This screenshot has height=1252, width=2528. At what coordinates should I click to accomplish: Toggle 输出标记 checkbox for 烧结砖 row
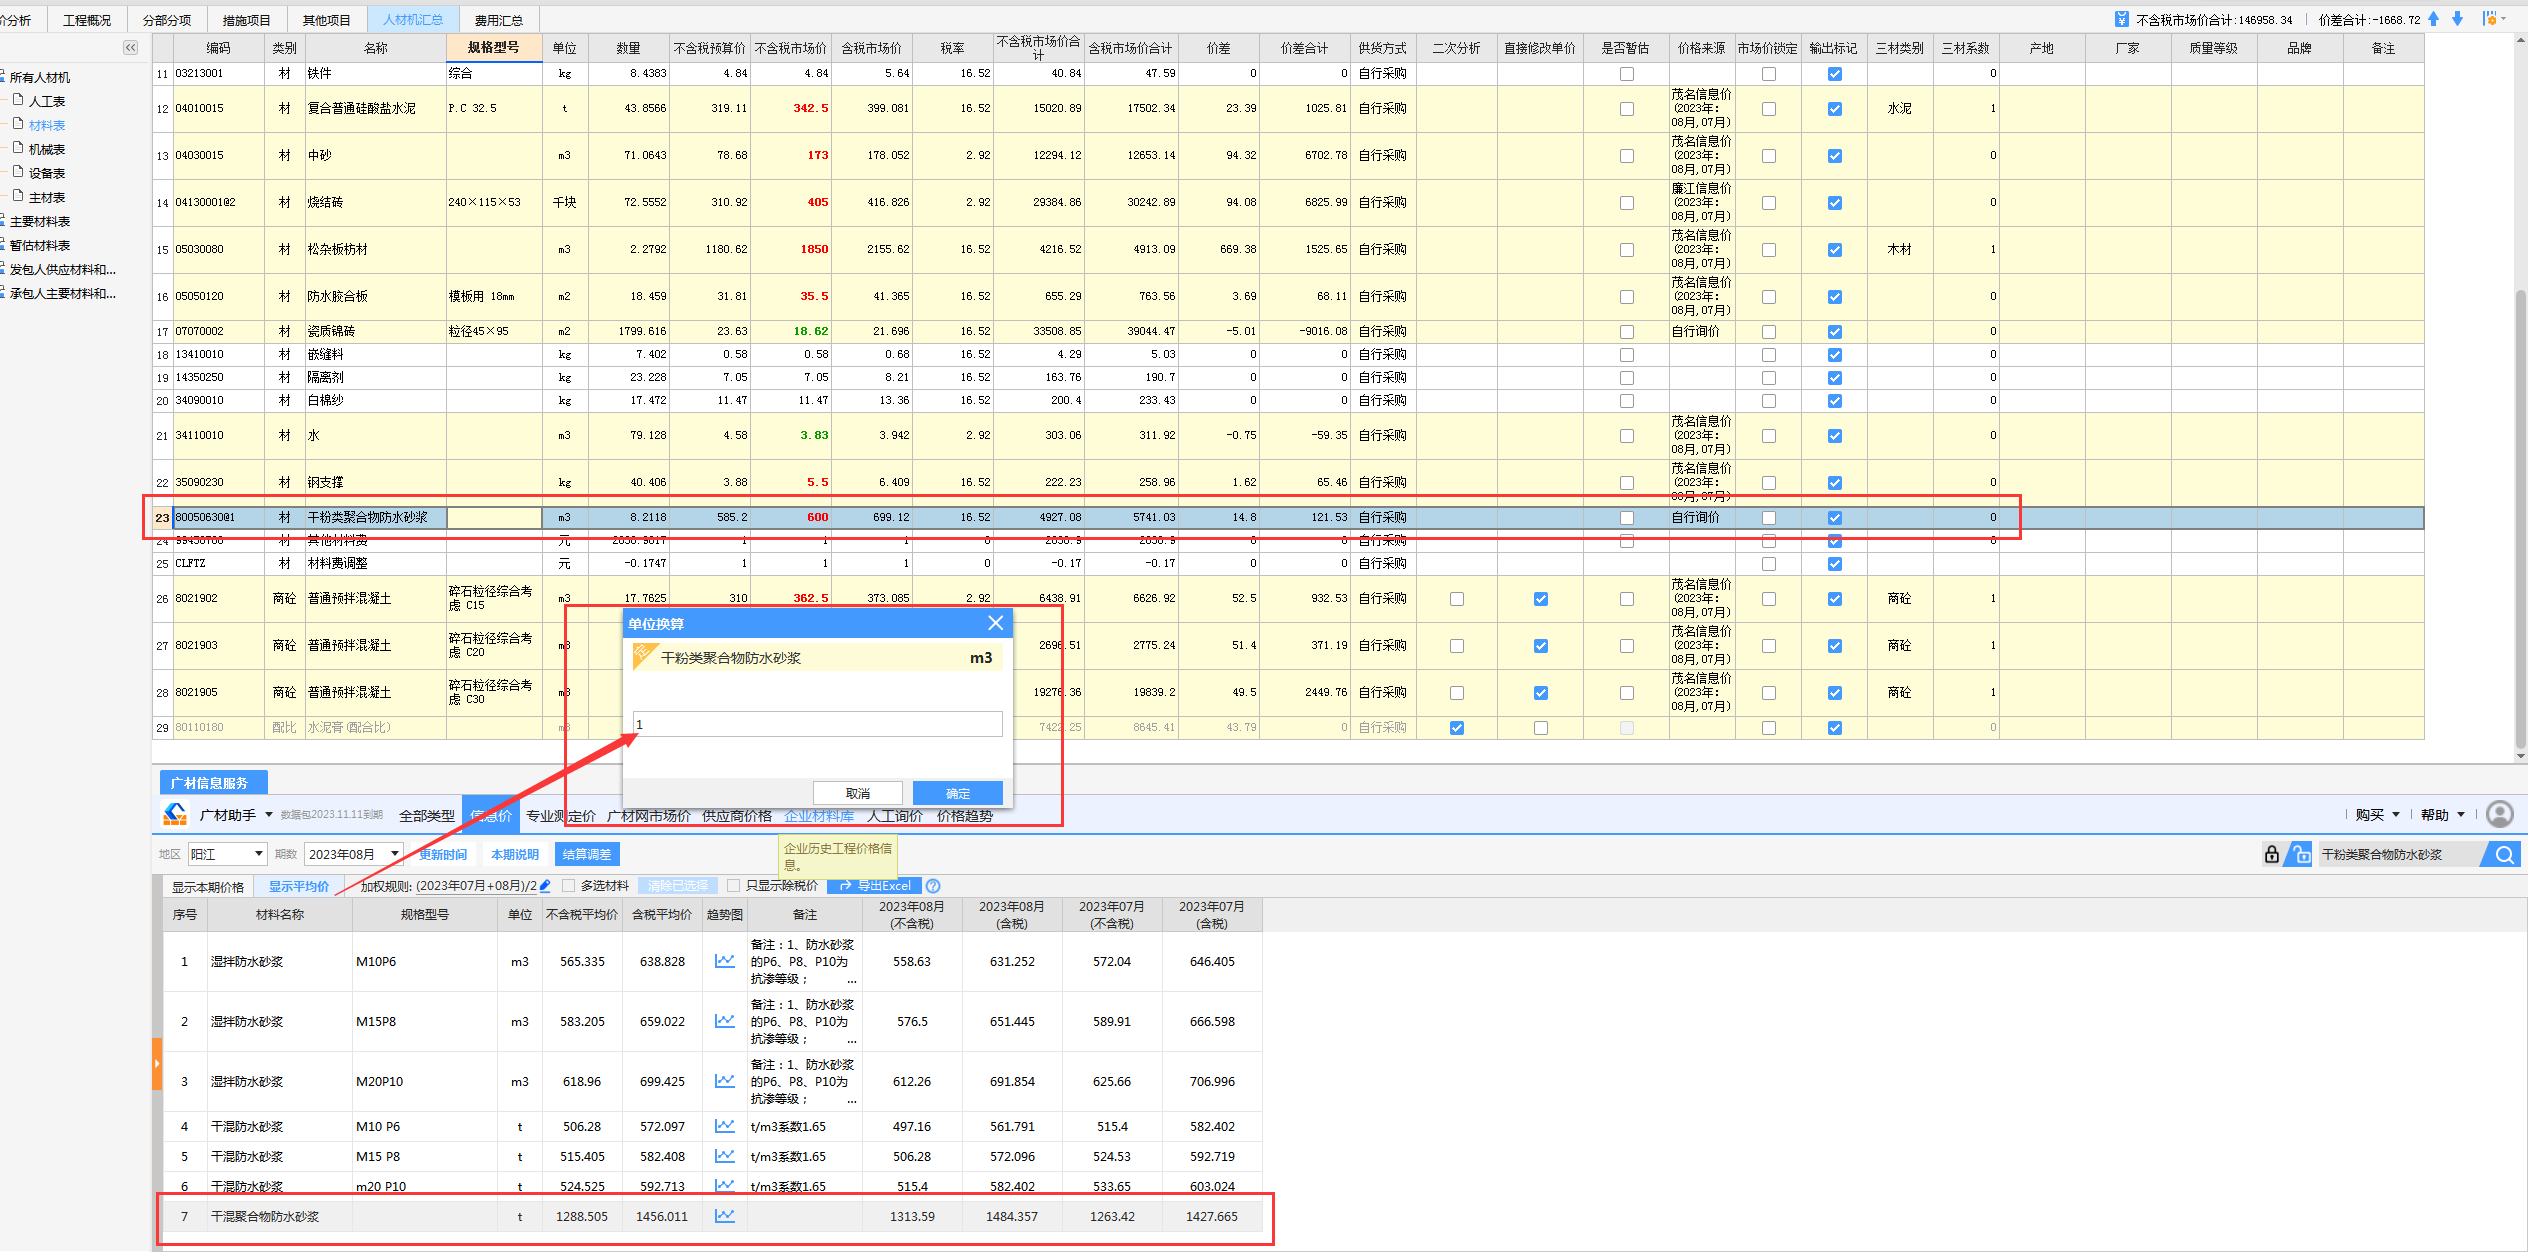pyautogui.click(x=1835, y=203)
